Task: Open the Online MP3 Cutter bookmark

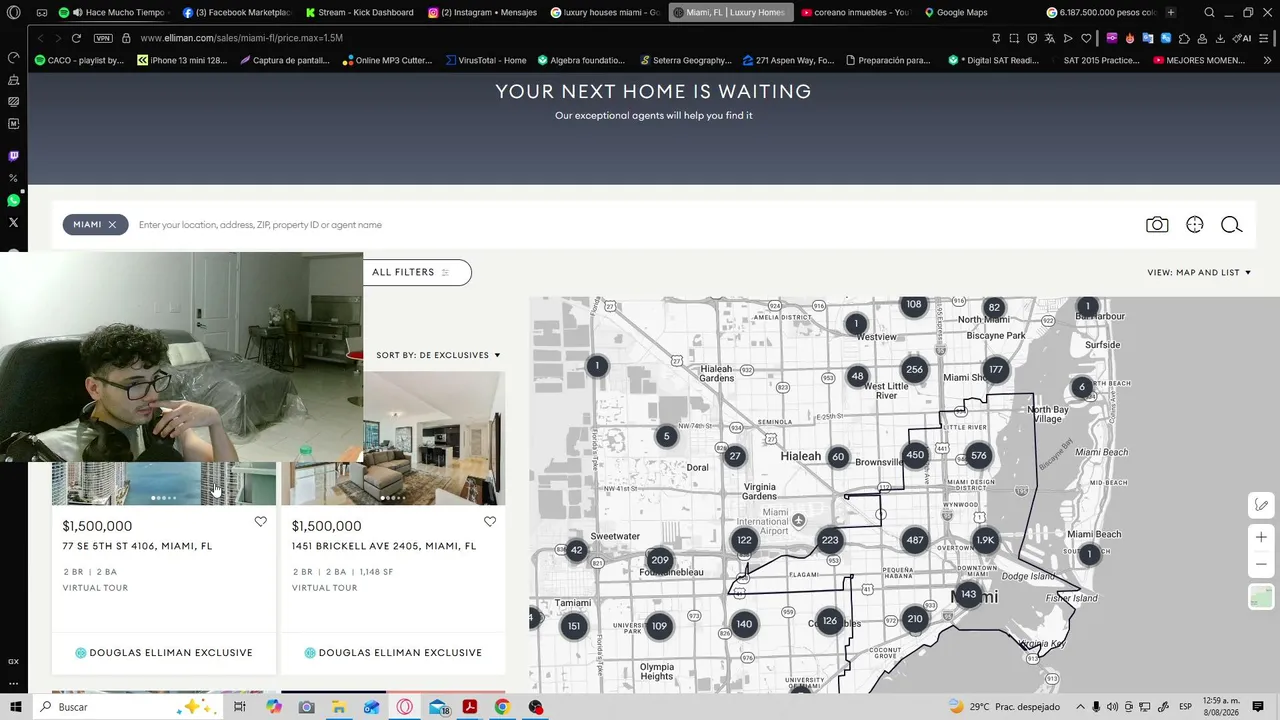Action: (x=387, y=60)
